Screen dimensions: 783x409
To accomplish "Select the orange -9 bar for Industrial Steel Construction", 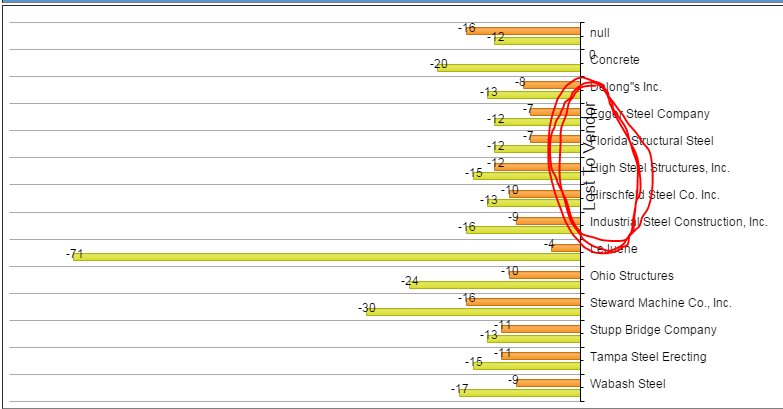I will point(548,221).
